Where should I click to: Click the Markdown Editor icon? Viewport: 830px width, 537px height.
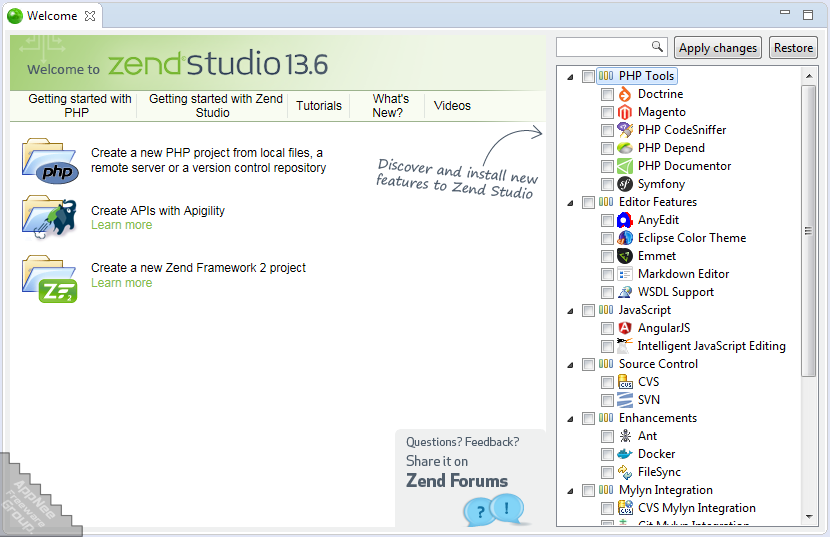pos(625,274)
